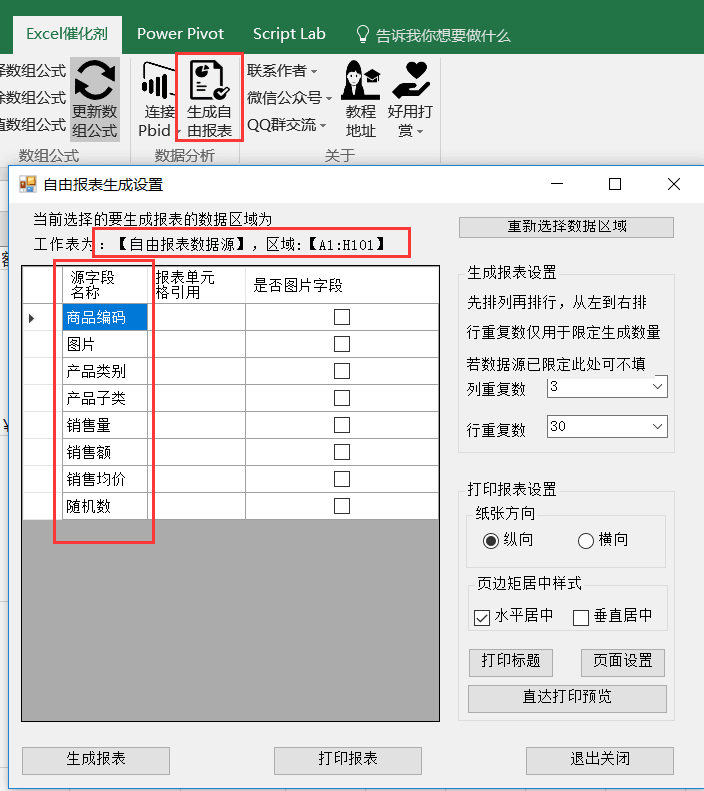The width and height of the screenshot is (704, 791).
Task: Click the dialog title bar app icon
Action: pyautogui.click(x=28, y=185)
